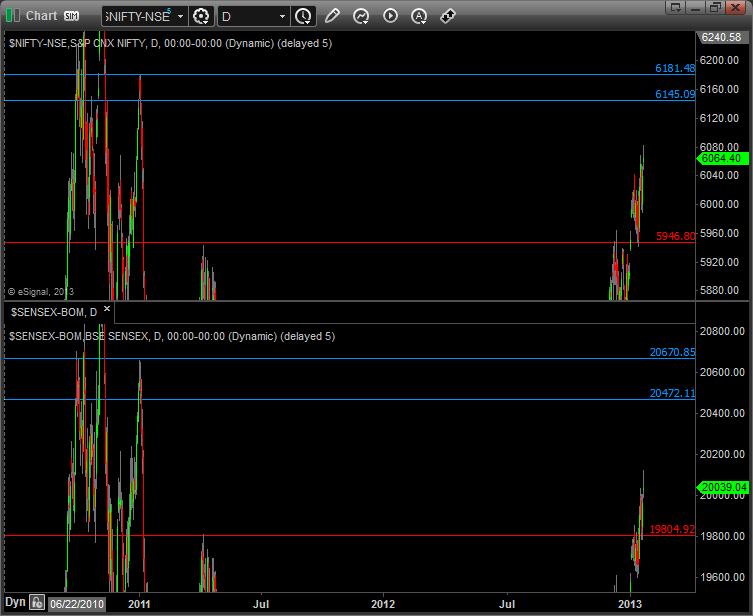Click the 6200.00 NIFTY price axis label
The width and height of the screenshot is (753, 616).
point(719,60)
